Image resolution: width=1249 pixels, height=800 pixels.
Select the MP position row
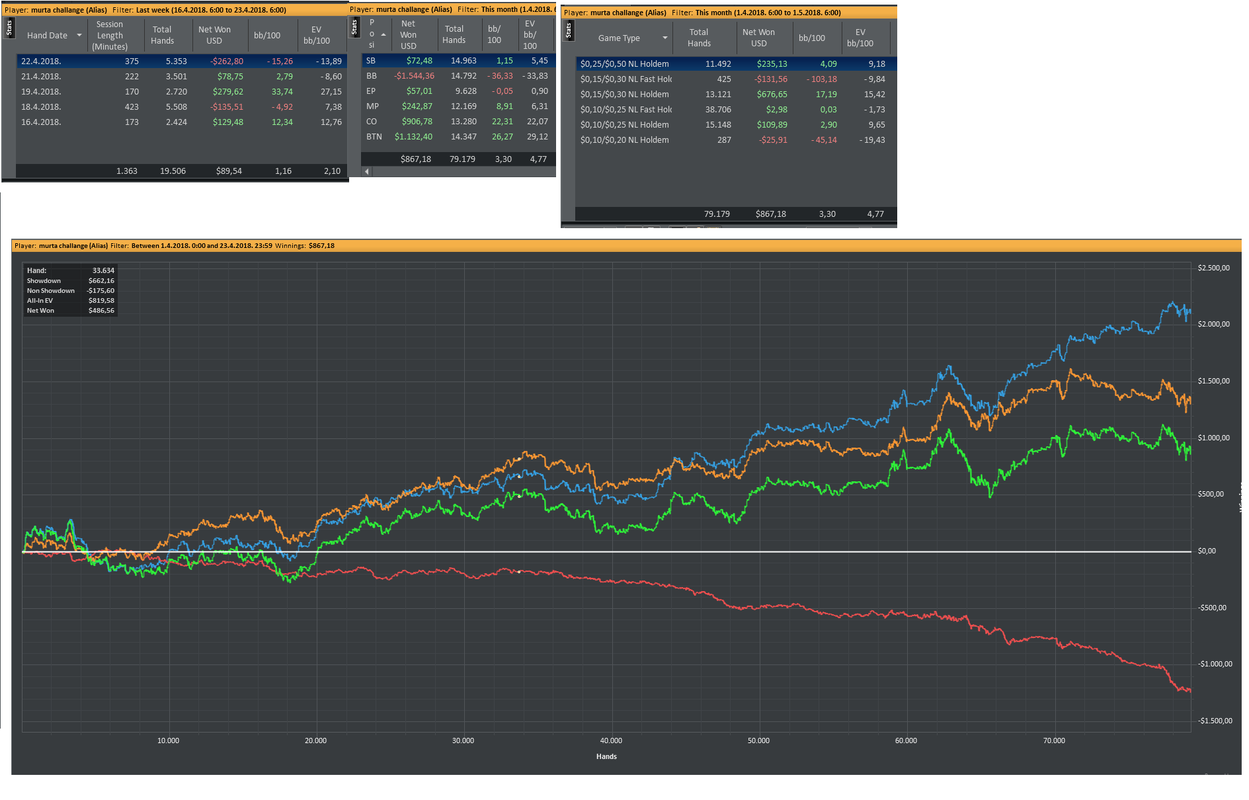click(458, 106)
